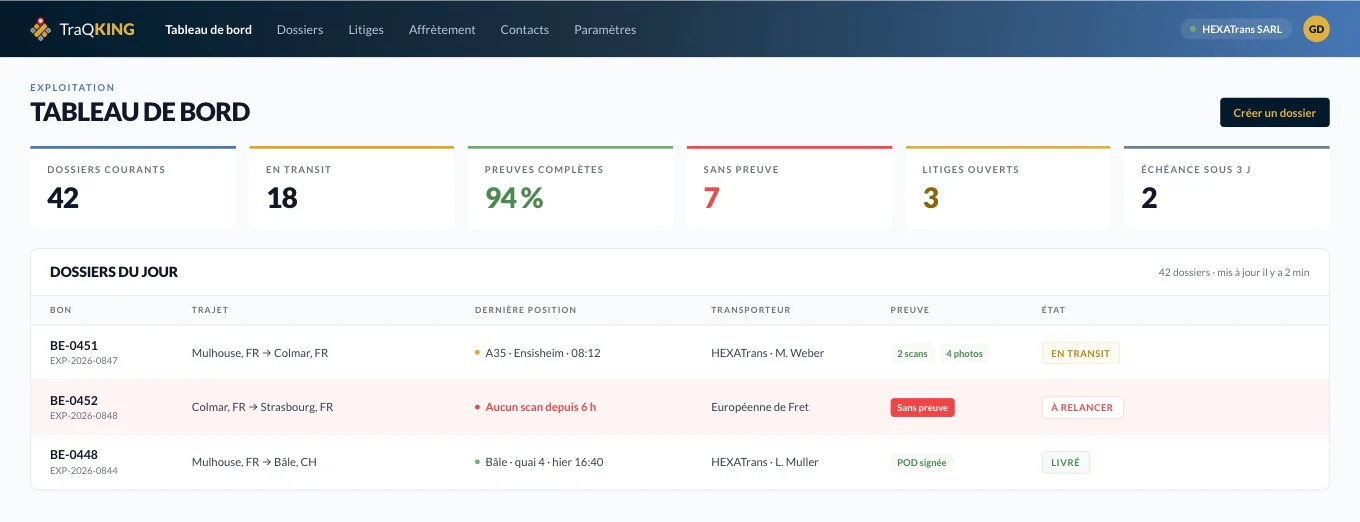
Task: Open the Échéance sous 3 j card
Action: (1227, 187)
